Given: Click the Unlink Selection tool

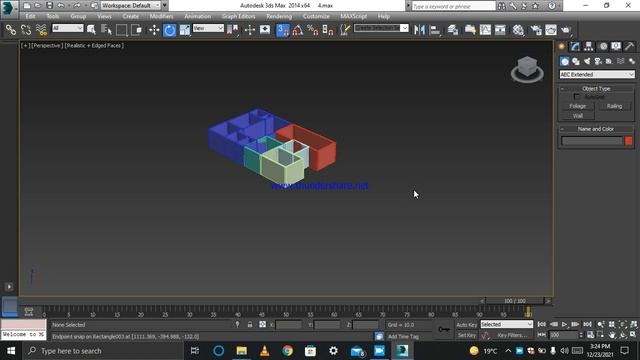Looking at the screenshot, I should 26,29.
